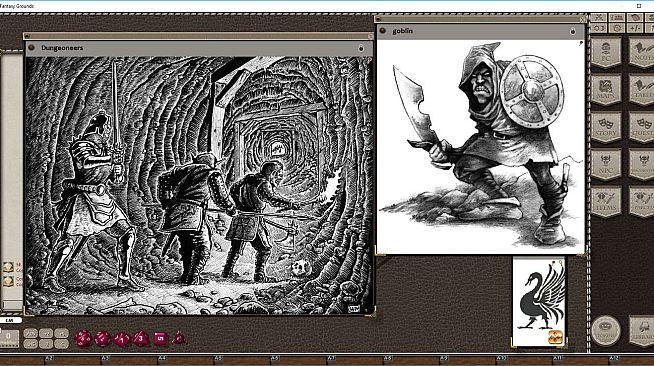Open the Tables sidebar button
The image size is (654, 366).
(x=642, y=89)
